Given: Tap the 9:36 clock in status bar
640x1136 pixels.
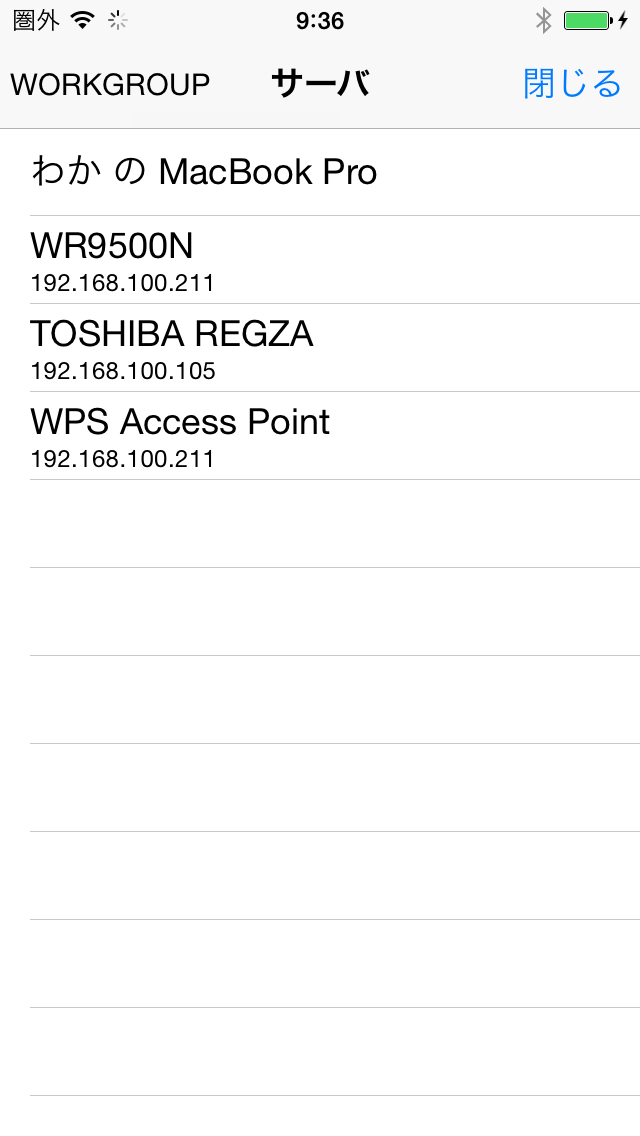Looking at the screenshot, I should [x=320, y=20].
